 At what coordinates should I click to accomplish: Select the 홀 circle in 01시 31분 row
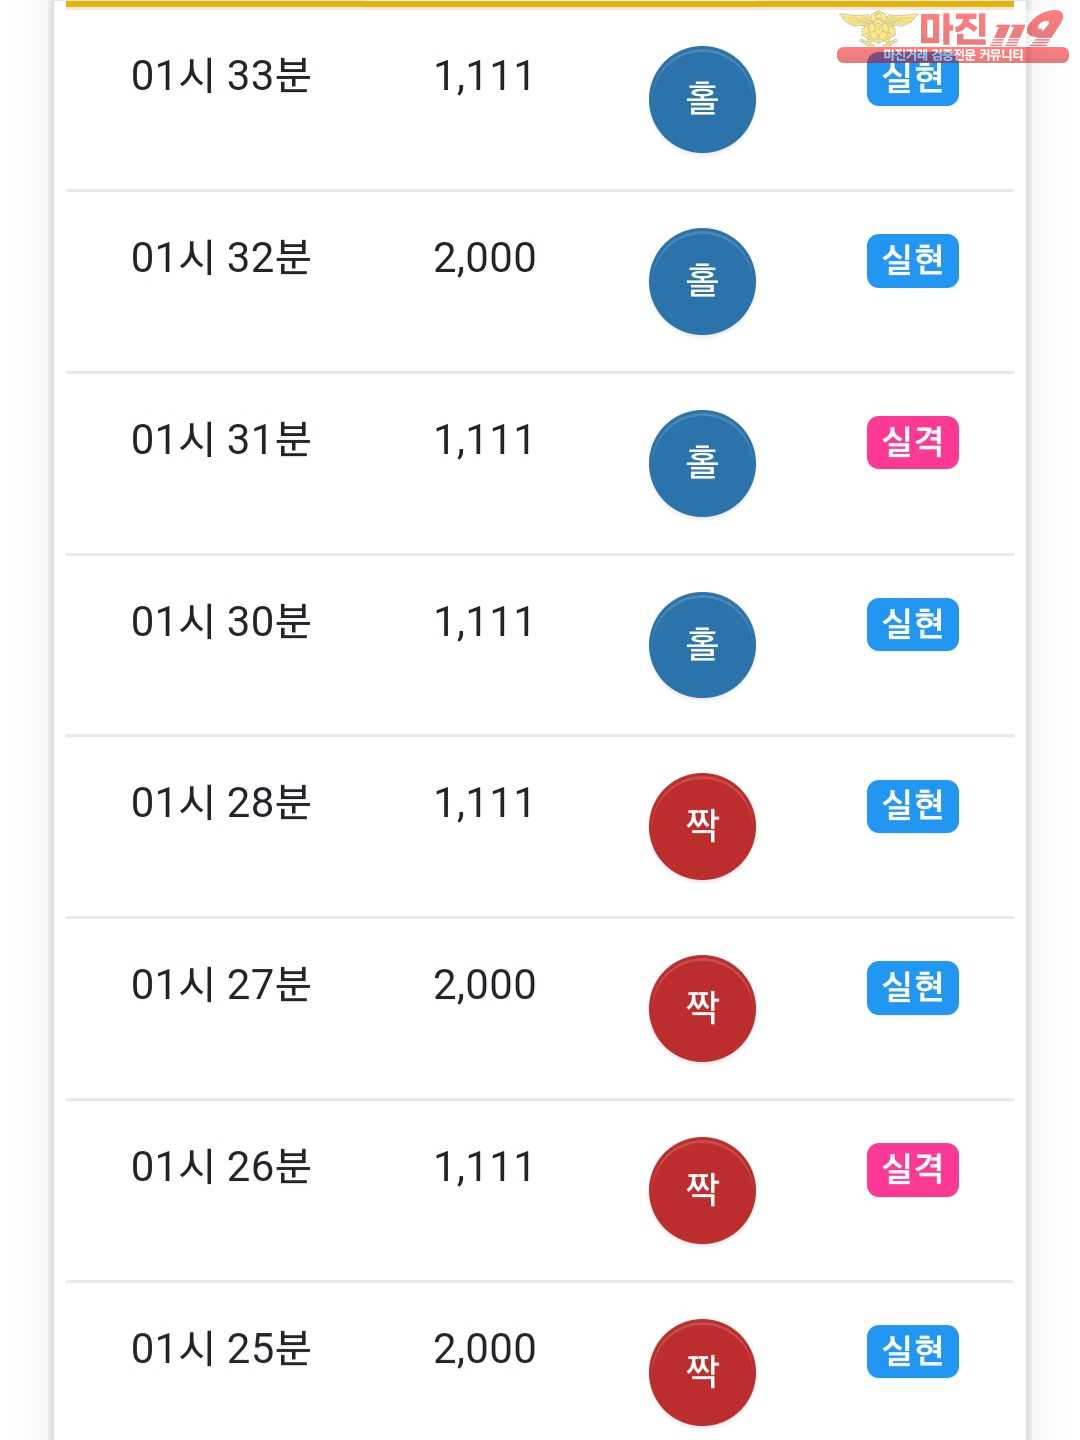(702, 463)
